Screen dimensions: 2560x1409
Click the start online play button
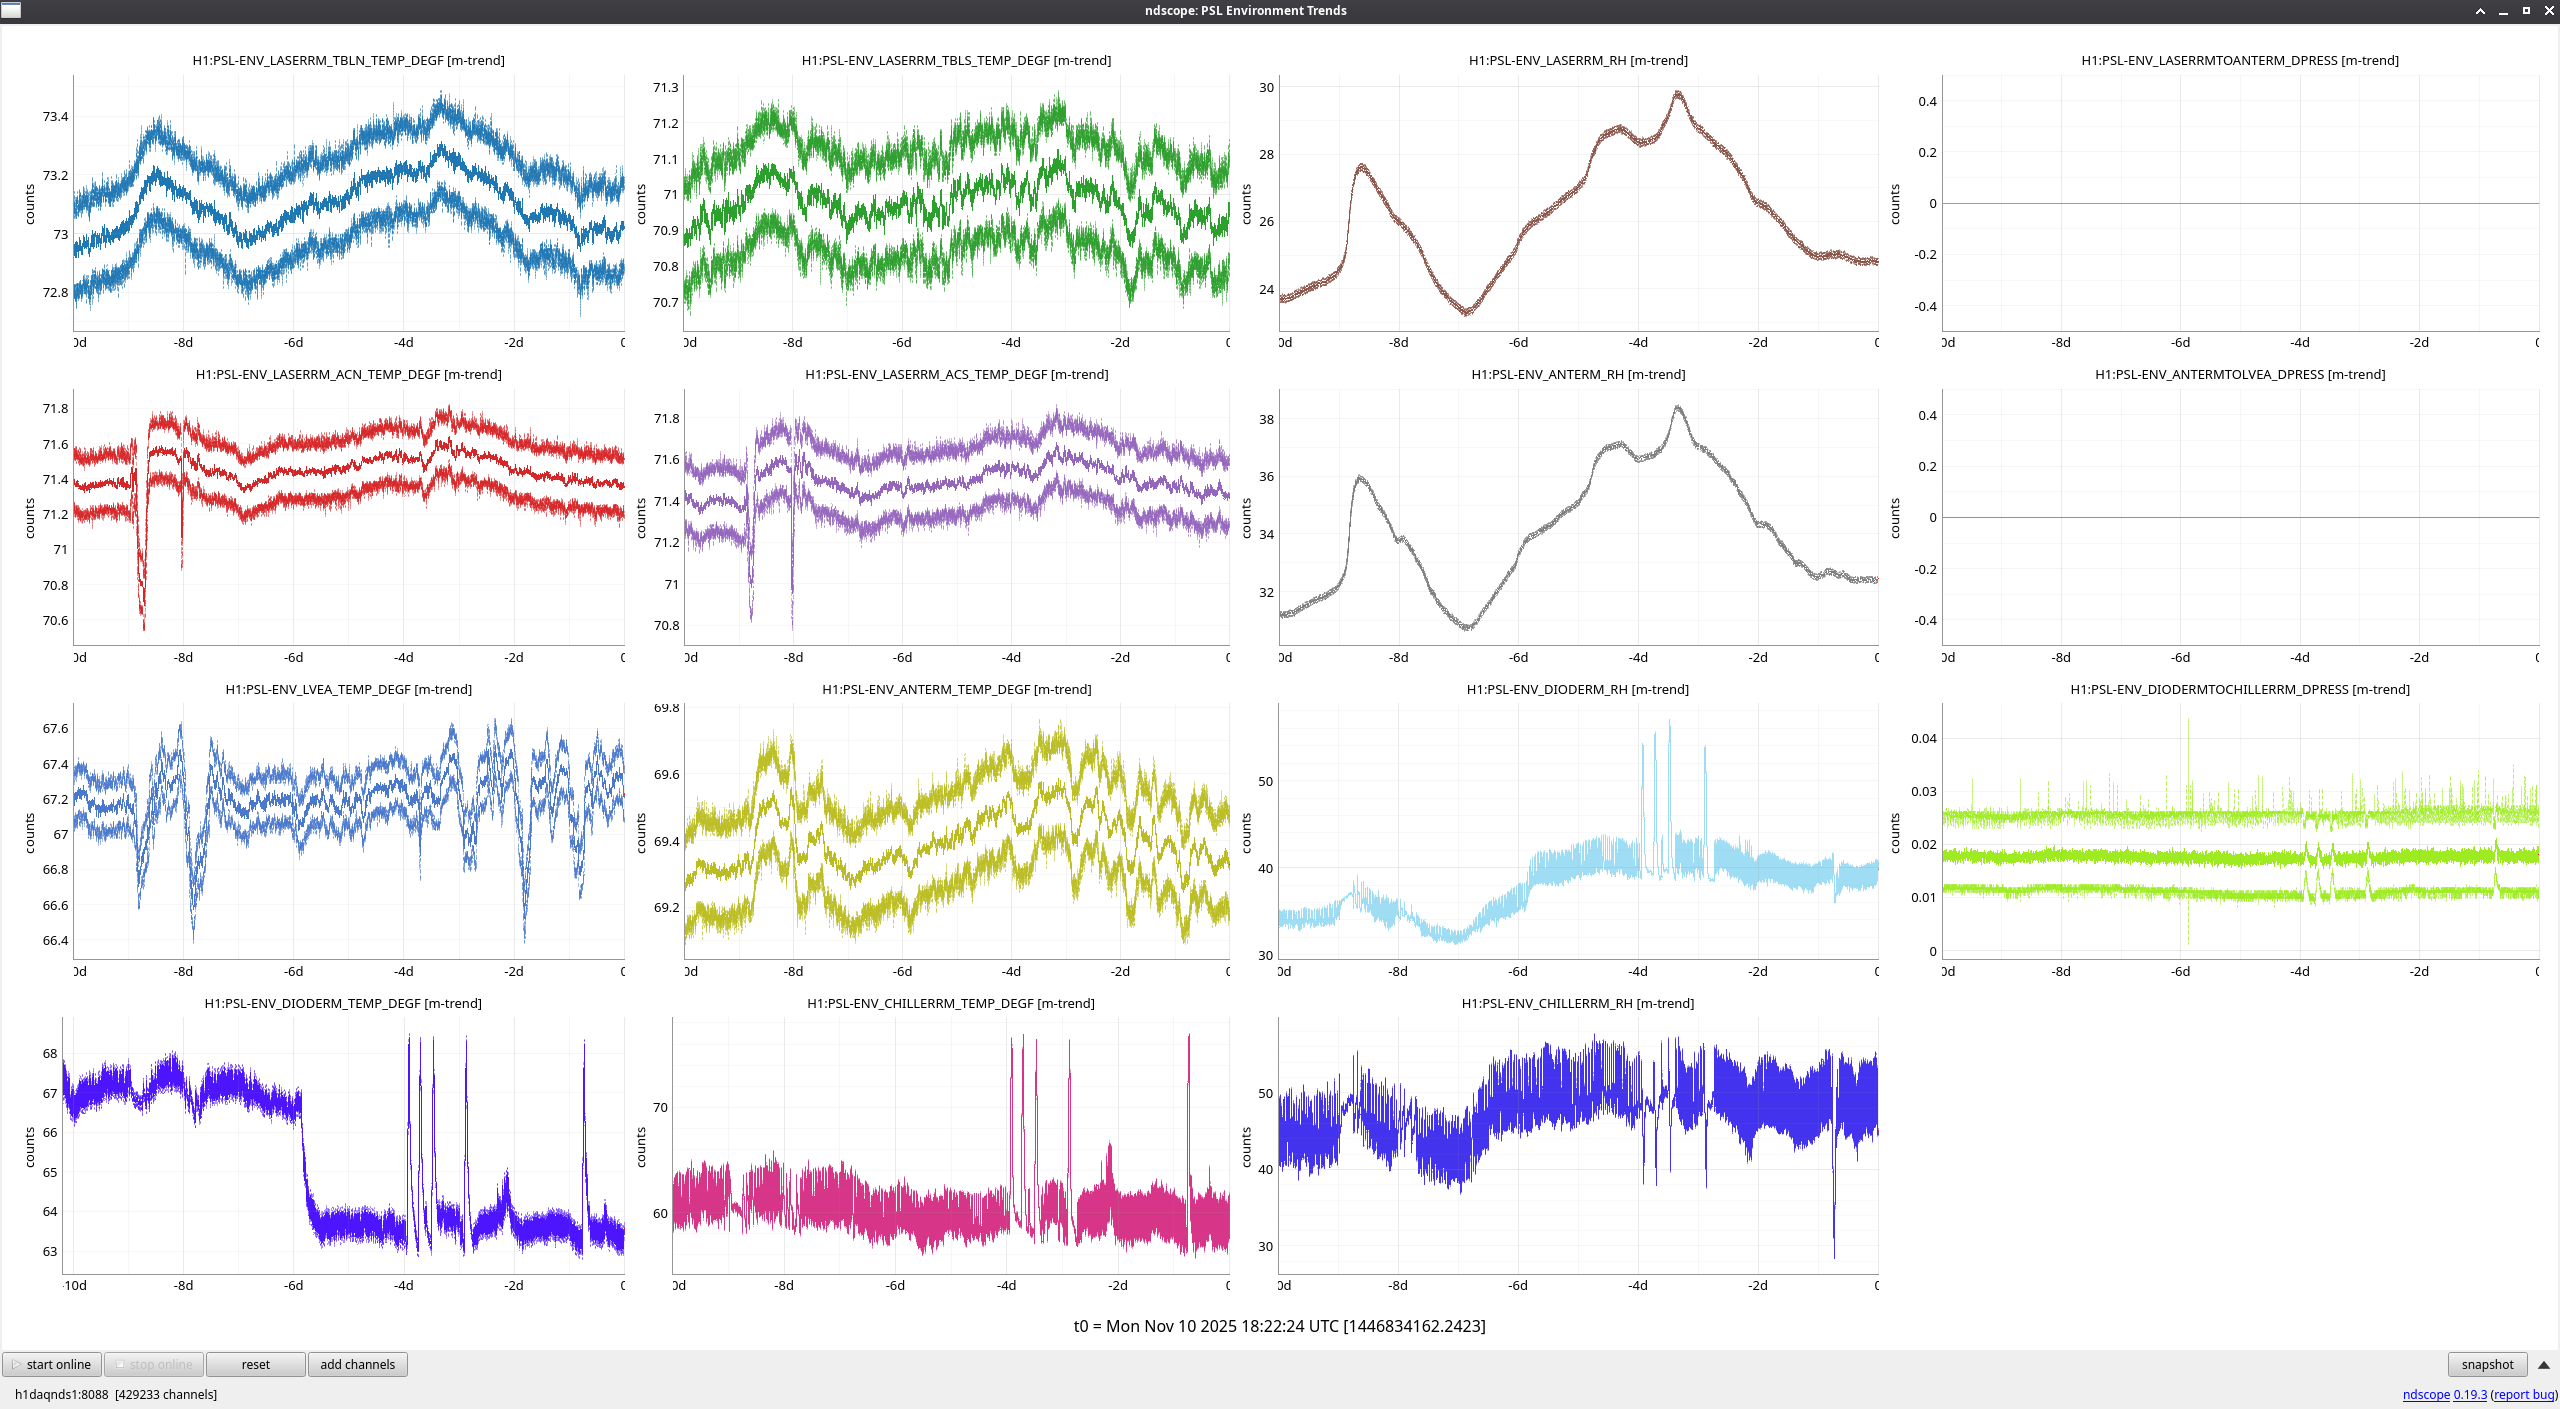click(x=52, y=1364)
